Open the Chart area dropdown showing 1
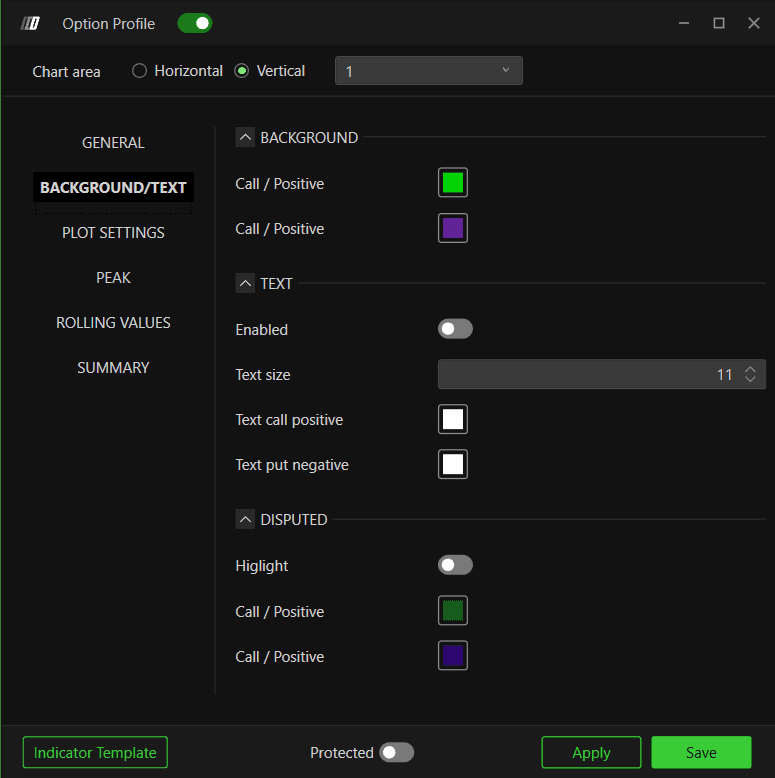Screen dimensions: 775x778 (x=429, y=70)
